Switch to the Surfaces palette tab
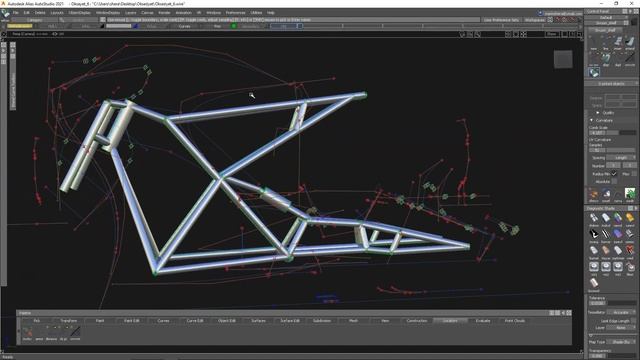The width and height of the screenshot is (640, 360). [x=258, y=321]
